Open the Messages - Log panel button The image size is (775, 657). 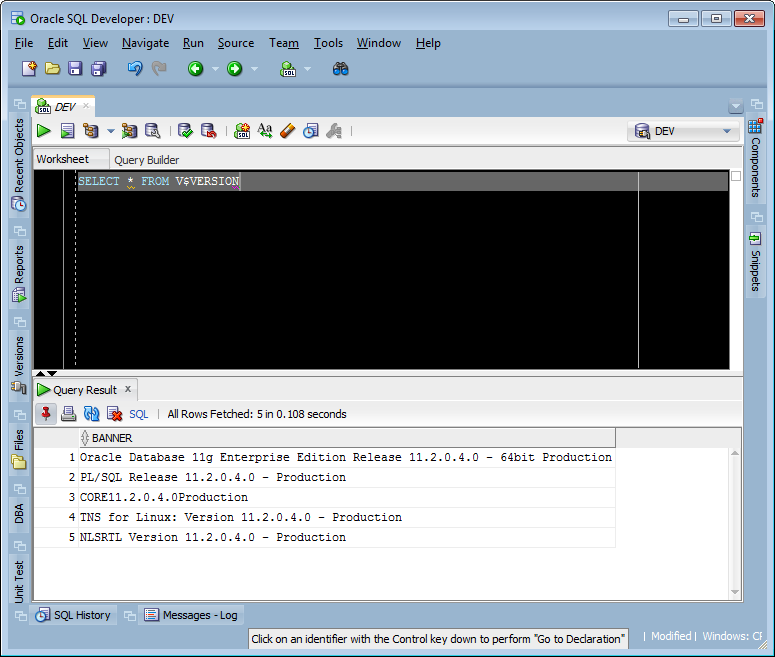[191, 615]
